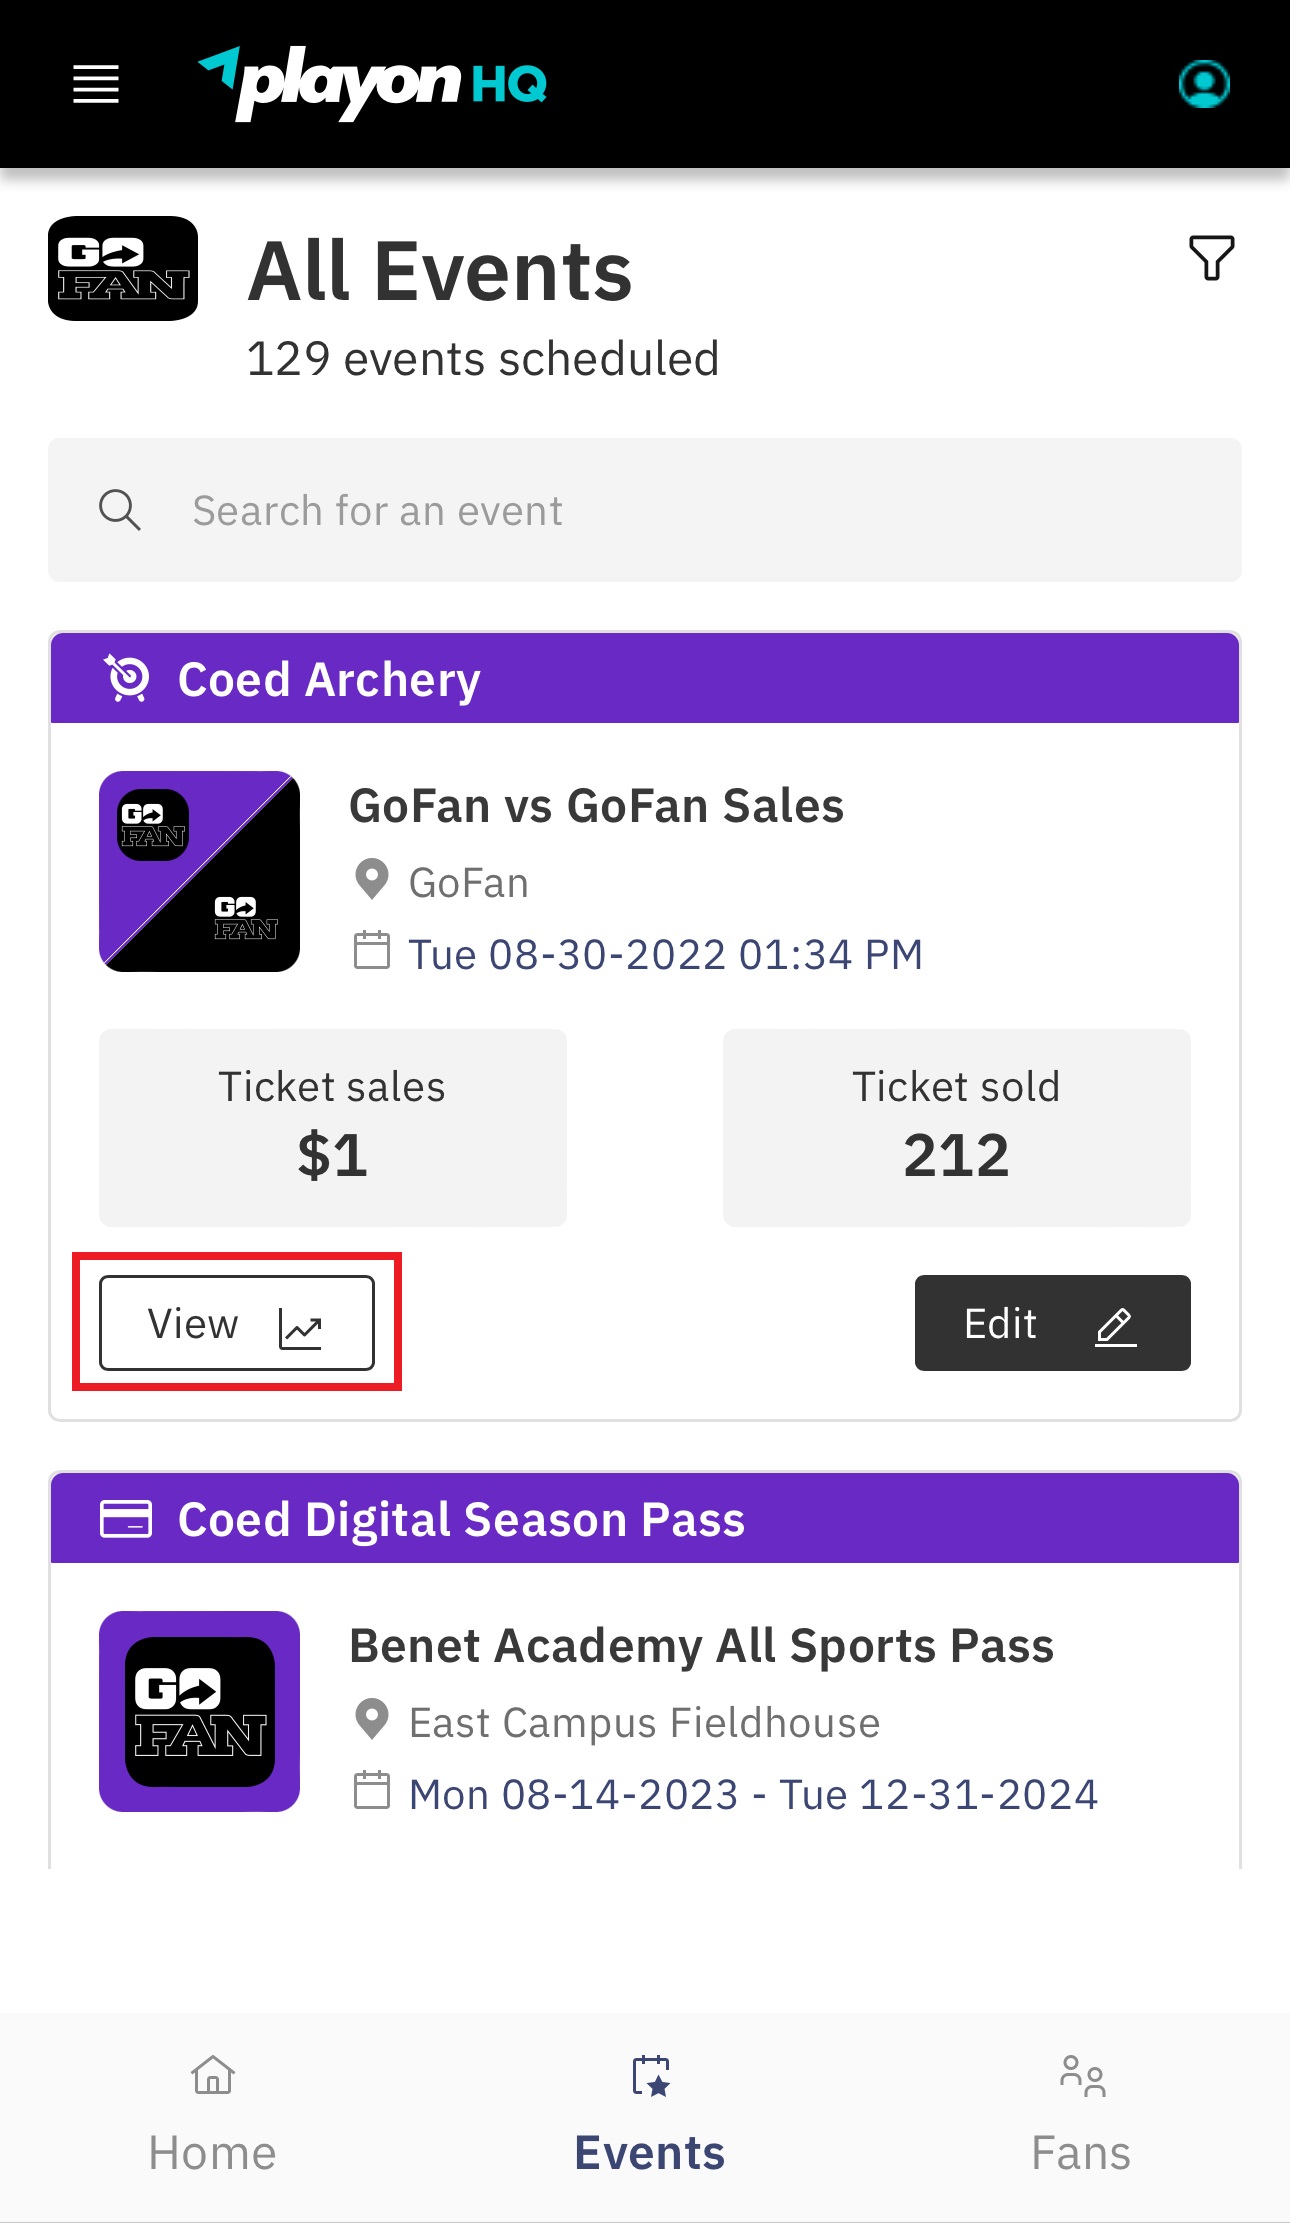Image resolution: width=1290 pixels, height=2223 pixels.
Task: Click the archery target icon on Coed Archery header
Action: click(x=128, y=678)
